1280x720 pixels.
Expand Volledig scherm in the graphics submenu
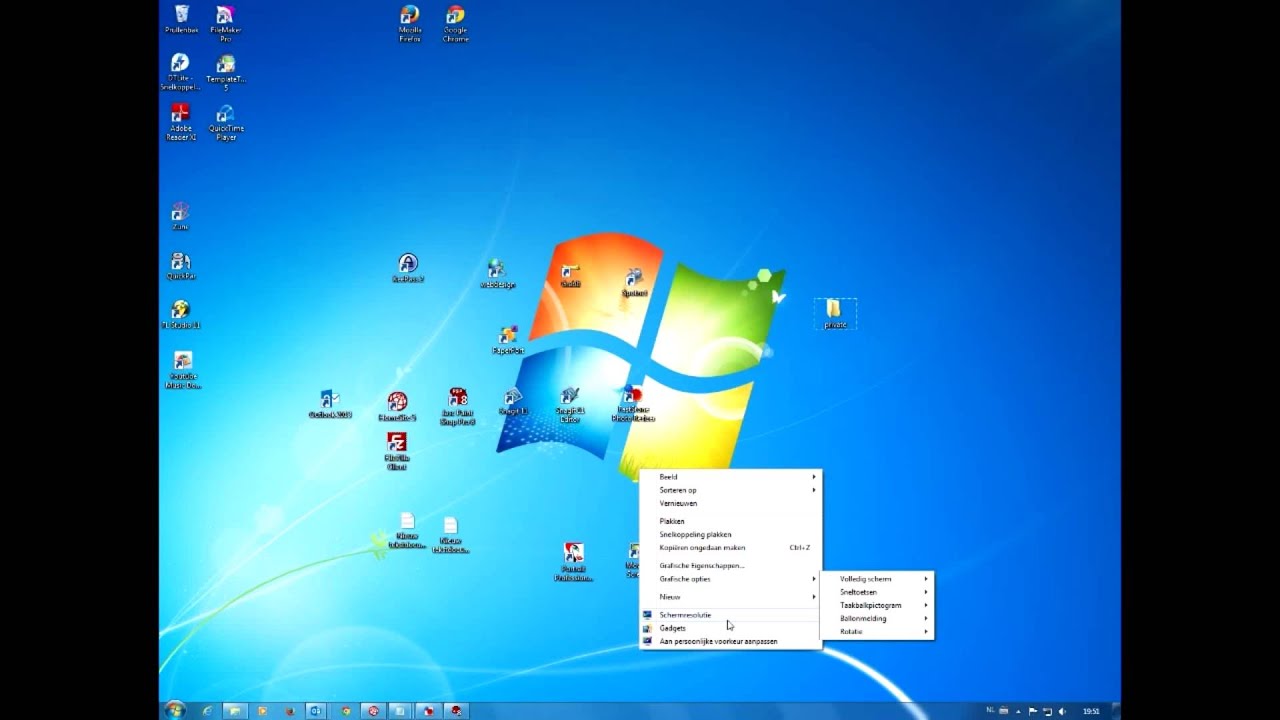(877, 579)
